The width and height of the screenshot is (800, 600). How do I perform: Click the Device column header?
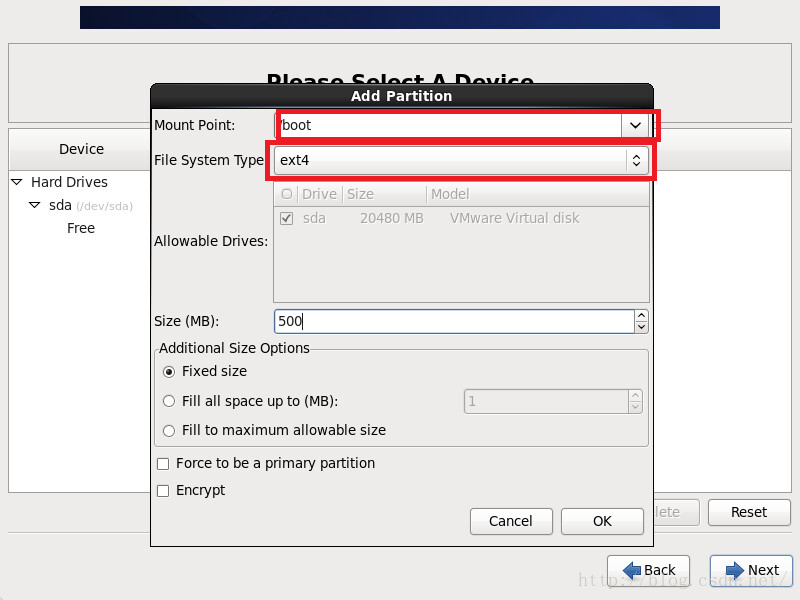click(x=81, y=149)
